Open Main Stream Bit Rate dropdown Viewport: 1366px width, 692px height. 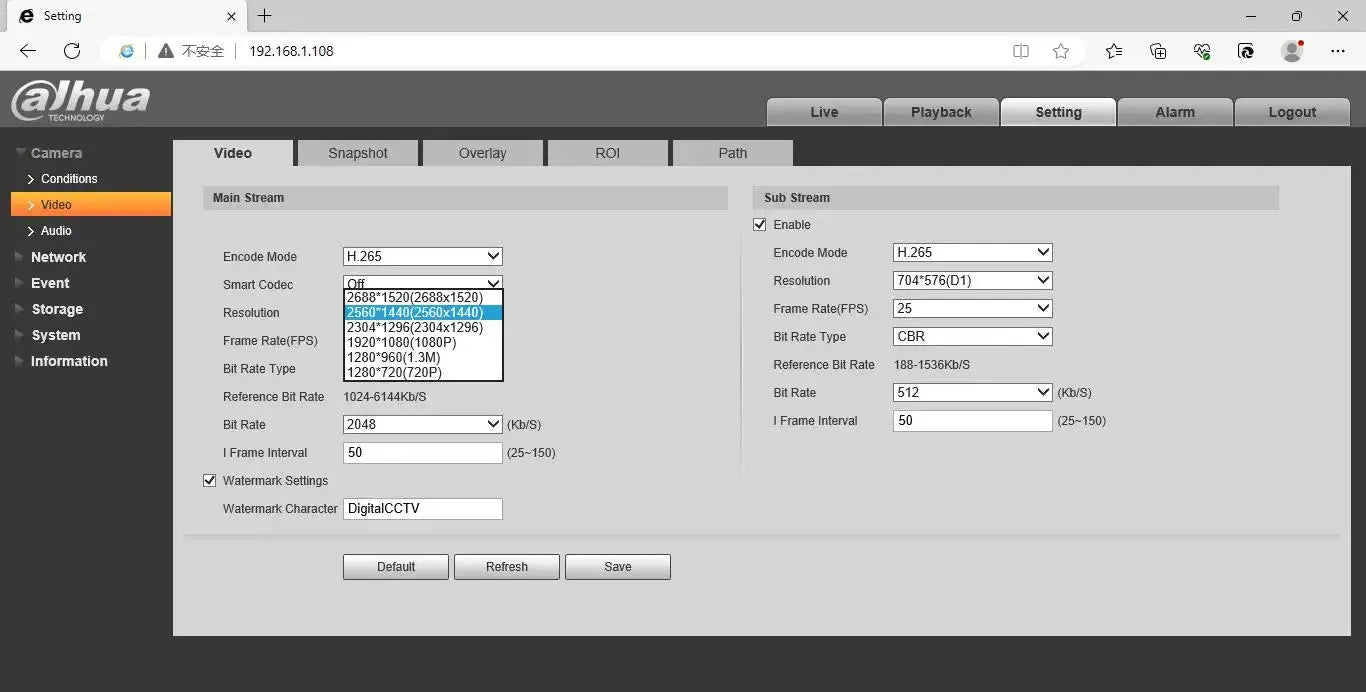pyautogui.click(x=423, y=425)
